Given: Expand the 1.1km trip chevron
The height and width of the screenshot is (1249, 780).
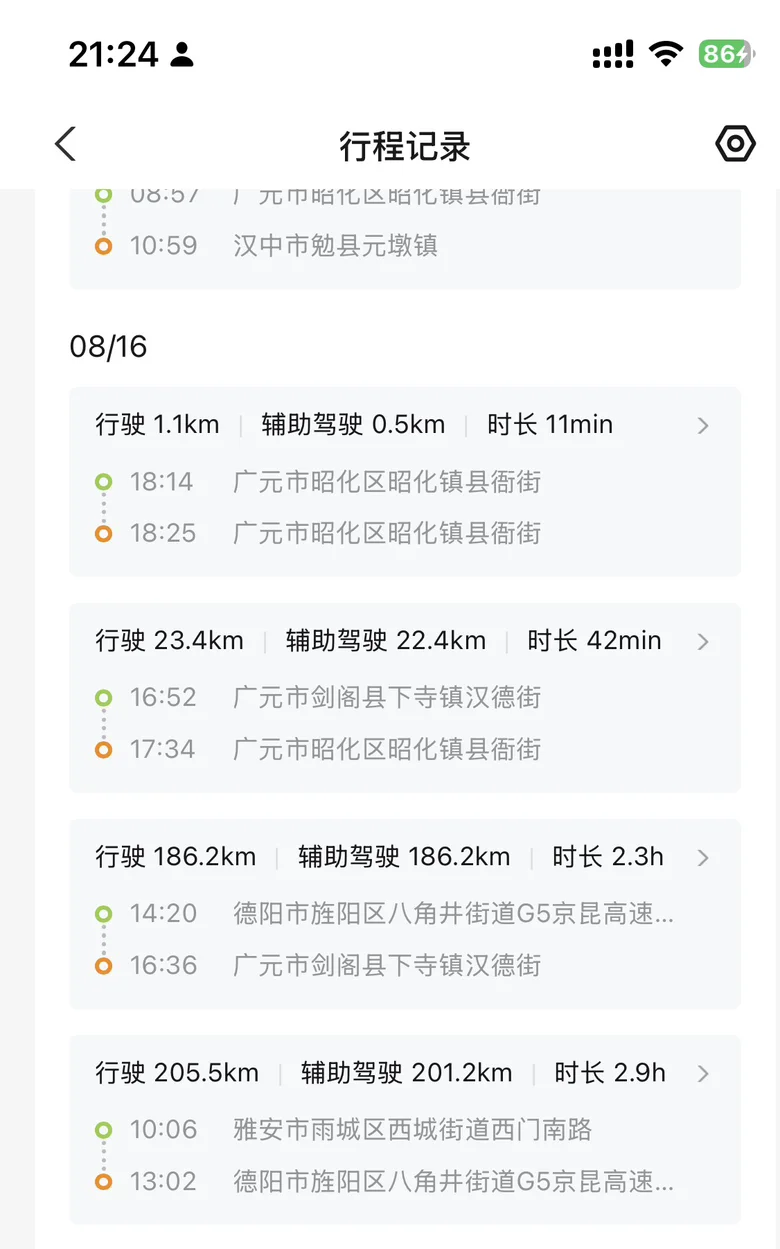Looking at the screenshot, I should pyautogui.click(x=703, y=425).
